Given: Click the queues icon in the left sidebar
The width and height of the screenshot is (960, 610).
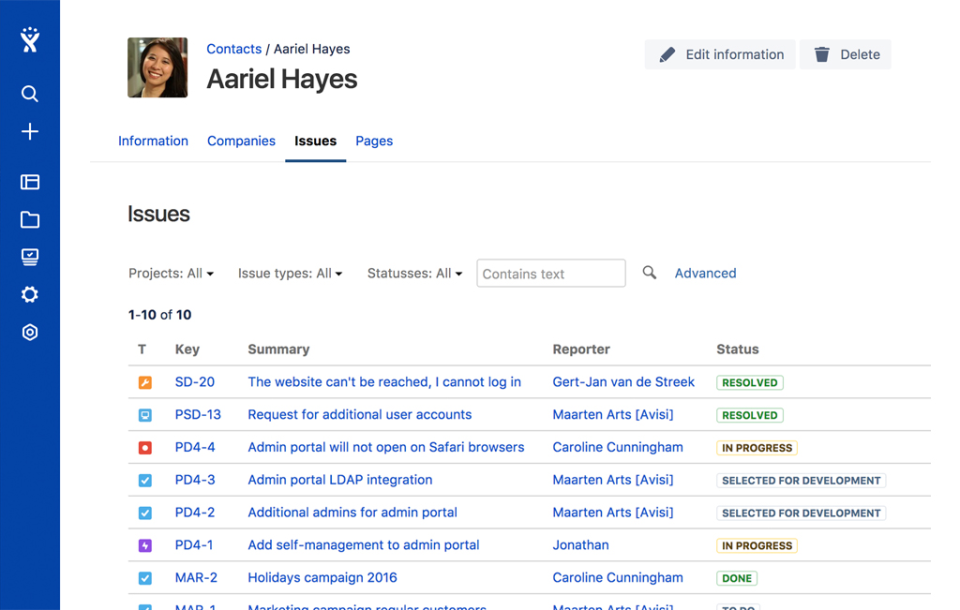Looking at the screenshot, I should point(30,256).
